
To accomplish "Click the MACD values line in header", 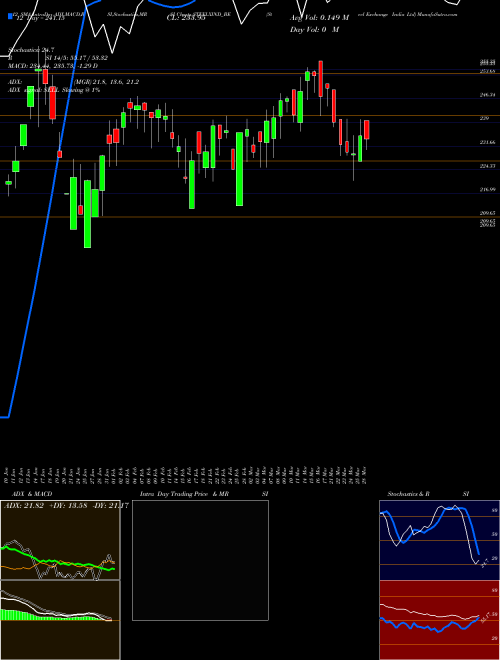I will [53, 66].
